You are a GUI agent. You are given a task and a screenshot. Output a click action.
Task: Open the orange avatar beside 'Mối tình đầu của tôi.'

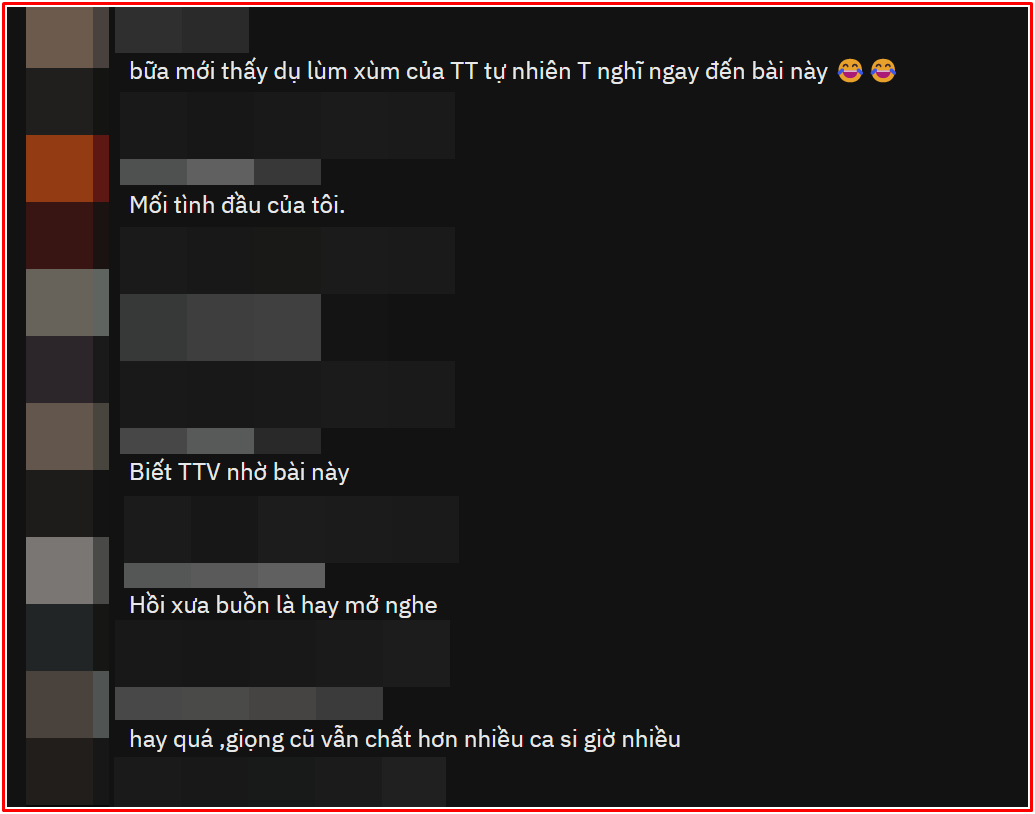pyautogui.click(x=67, y=168)
